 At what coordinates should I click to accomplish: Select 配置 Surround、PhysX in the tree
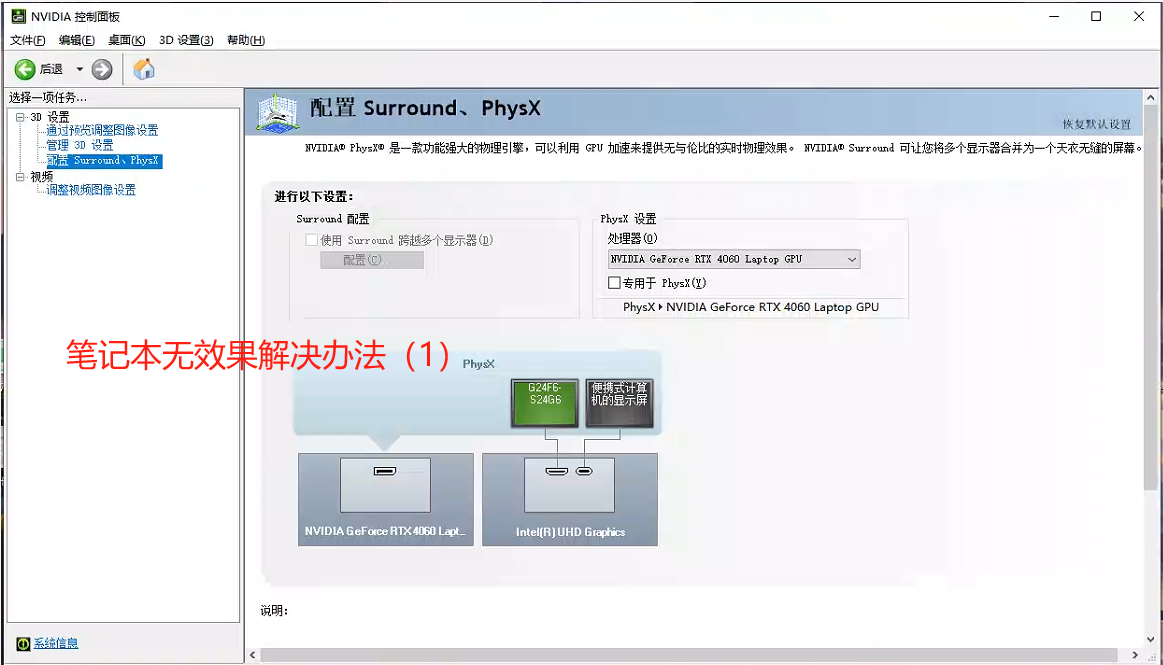pyautogui.click(x=103, y=160)
